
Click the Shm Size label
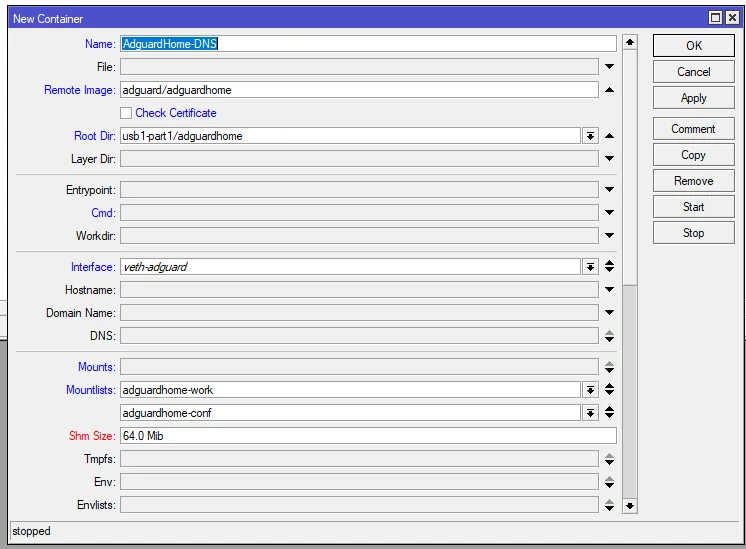click(92, 436)
